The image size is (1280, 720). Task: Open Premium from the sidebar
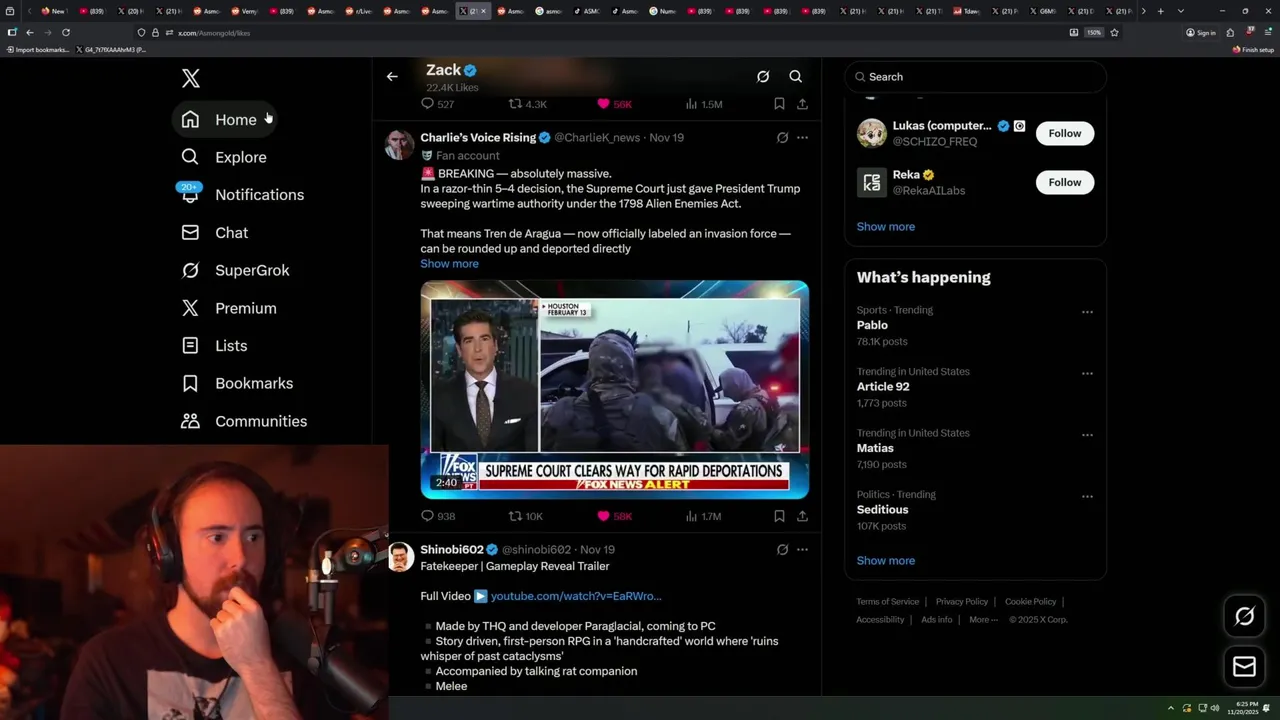coord(228,308)
